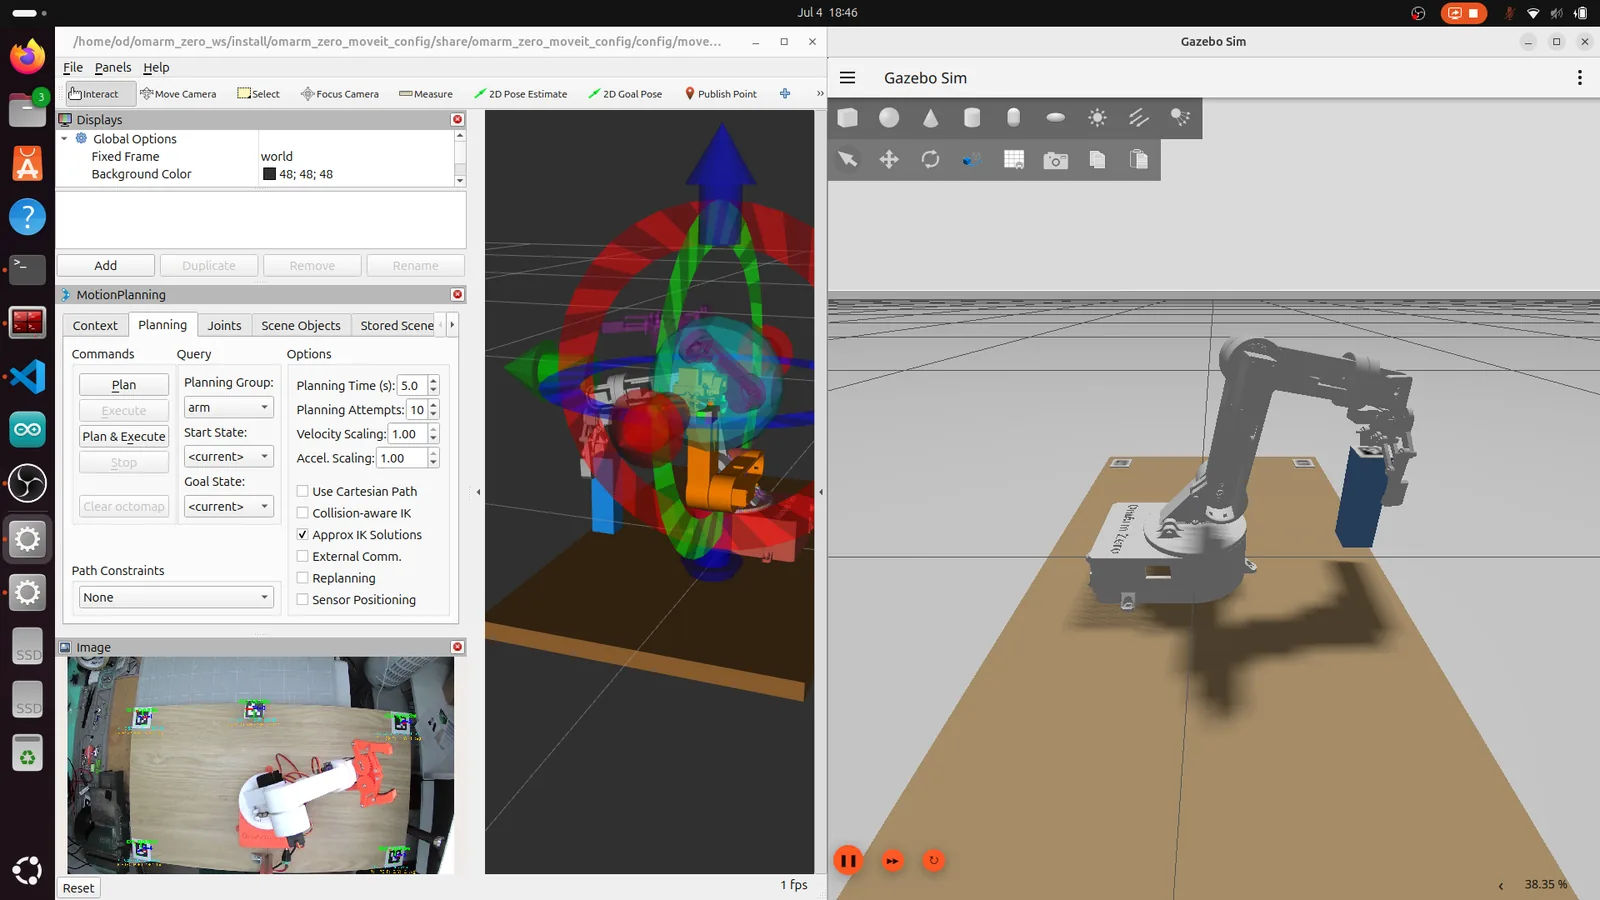Click the Planning Attempts spinner field
The height and width of the screenshot is (900, 1600).
click(x=416, y=410)
